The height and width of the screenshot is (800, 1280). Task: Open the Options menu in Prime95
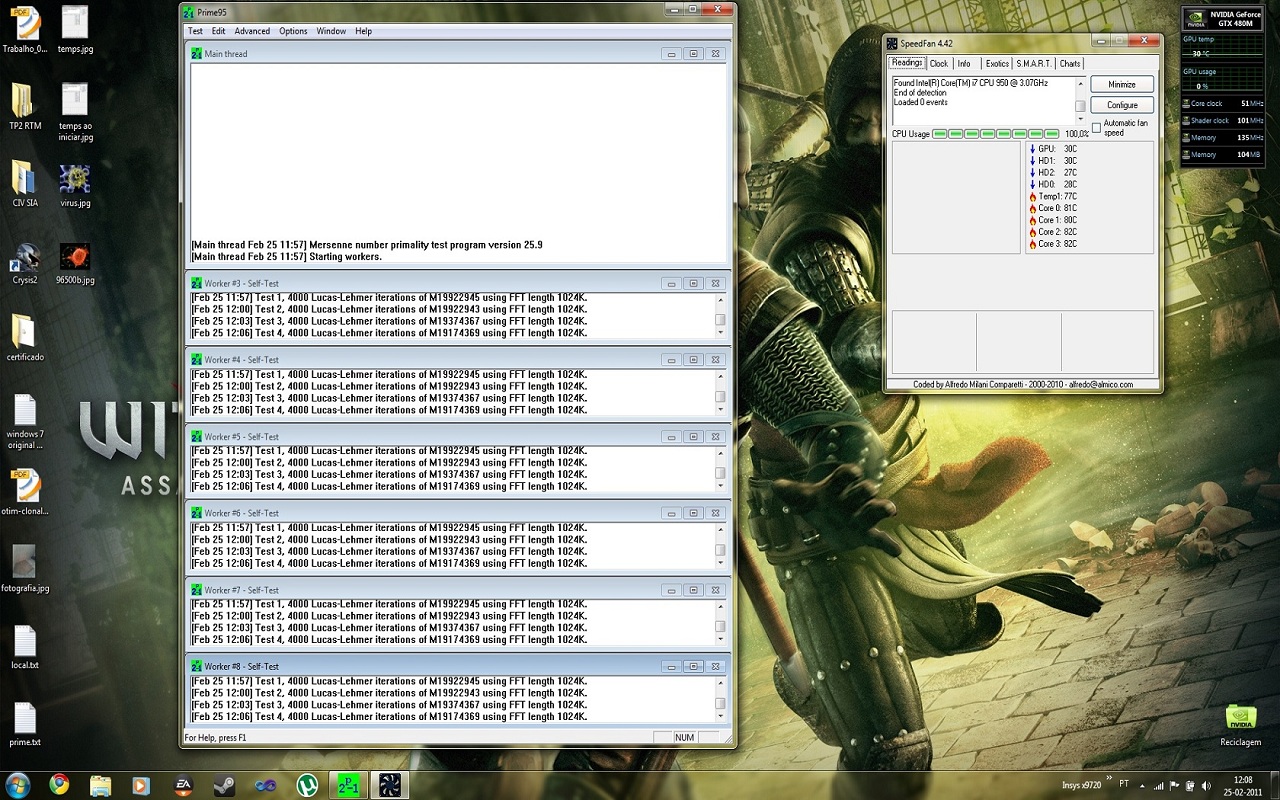point(293,31)
